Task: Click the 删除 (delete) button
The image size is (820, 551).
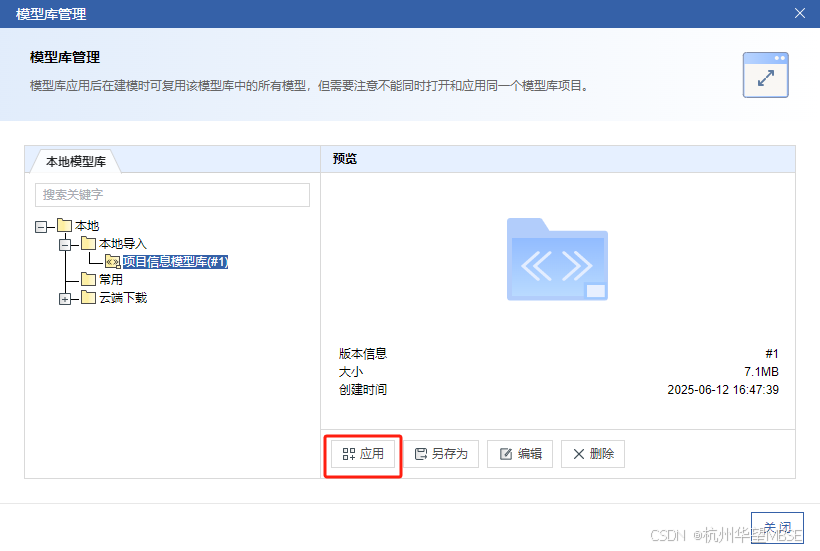Action: (x=593, y=454)
